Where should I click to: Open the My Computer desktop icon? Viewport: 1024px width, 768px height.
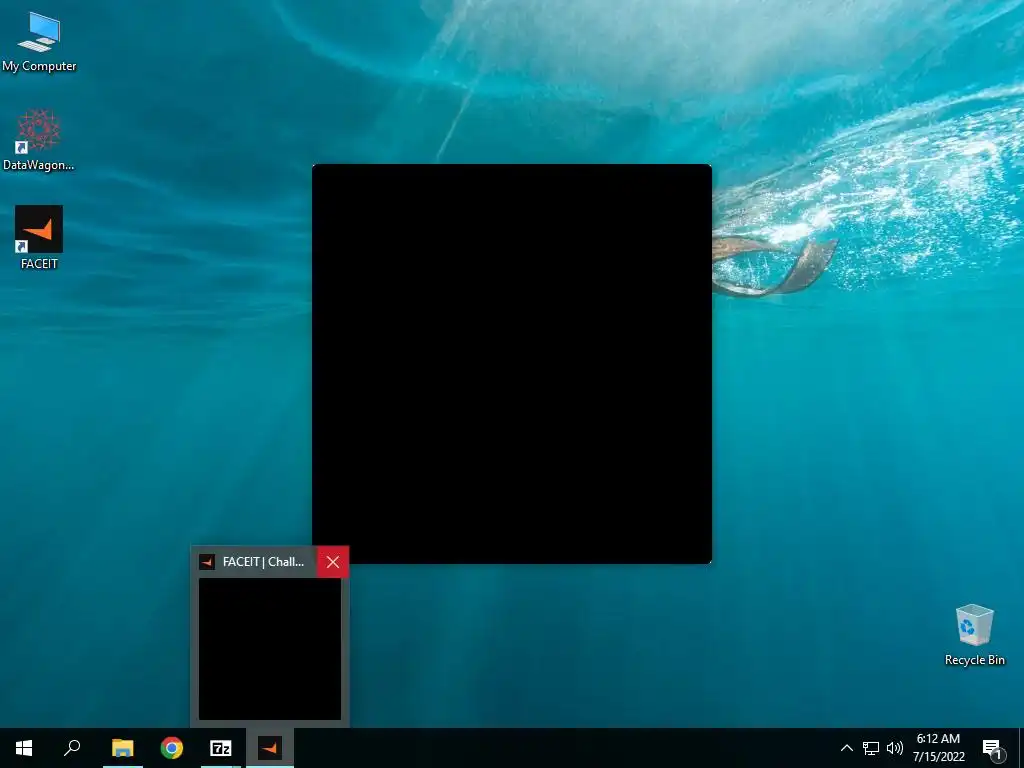(x=39, y=41)
